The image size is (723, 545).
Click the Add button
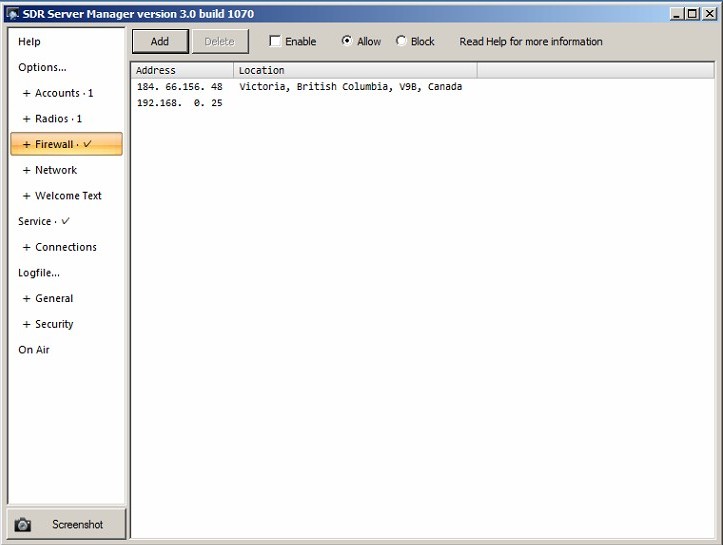pyautogui.click(x=160, y=41)
